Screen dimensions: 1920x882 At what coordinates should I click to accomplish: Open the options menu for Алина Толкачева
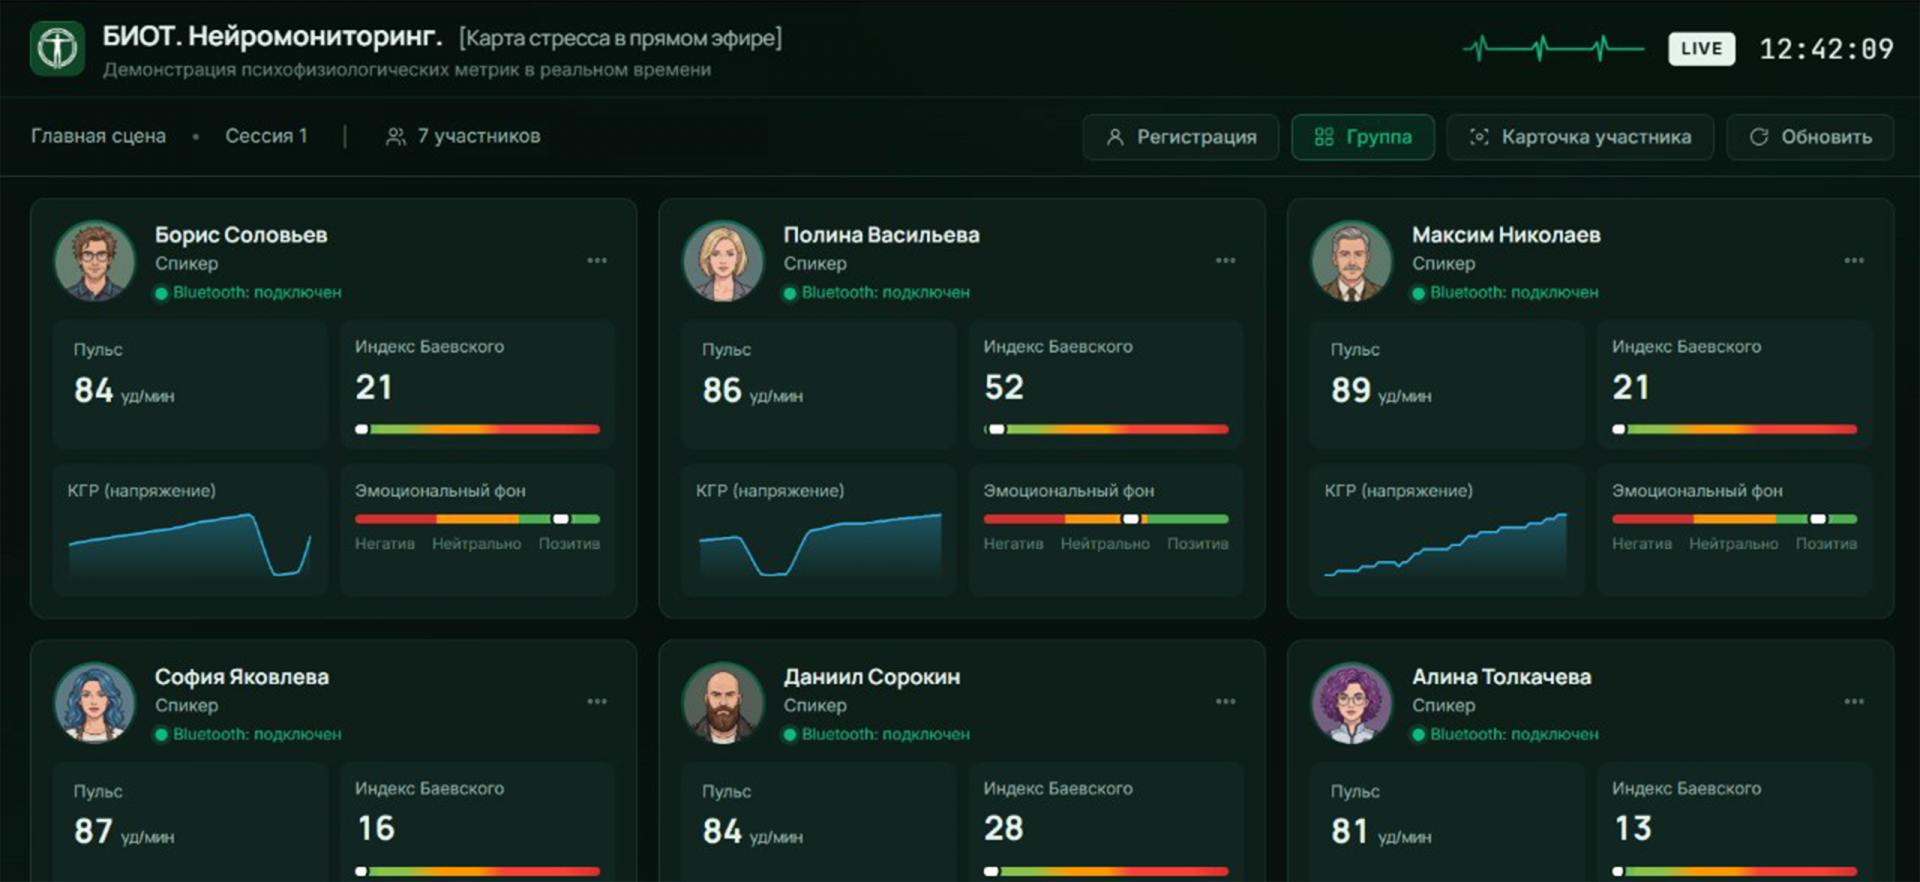(x=1854, y=701)
